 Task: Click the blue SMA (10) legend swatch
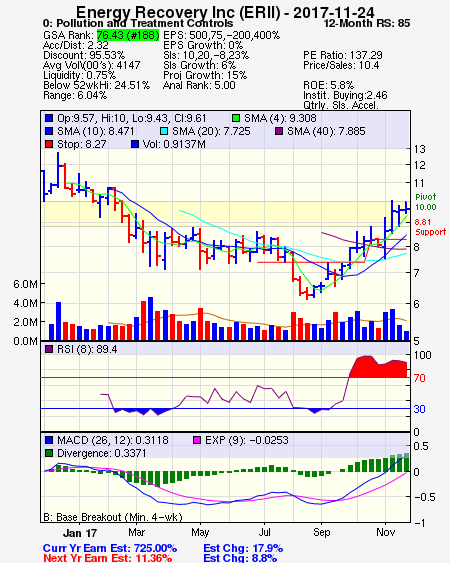(49, 131)
